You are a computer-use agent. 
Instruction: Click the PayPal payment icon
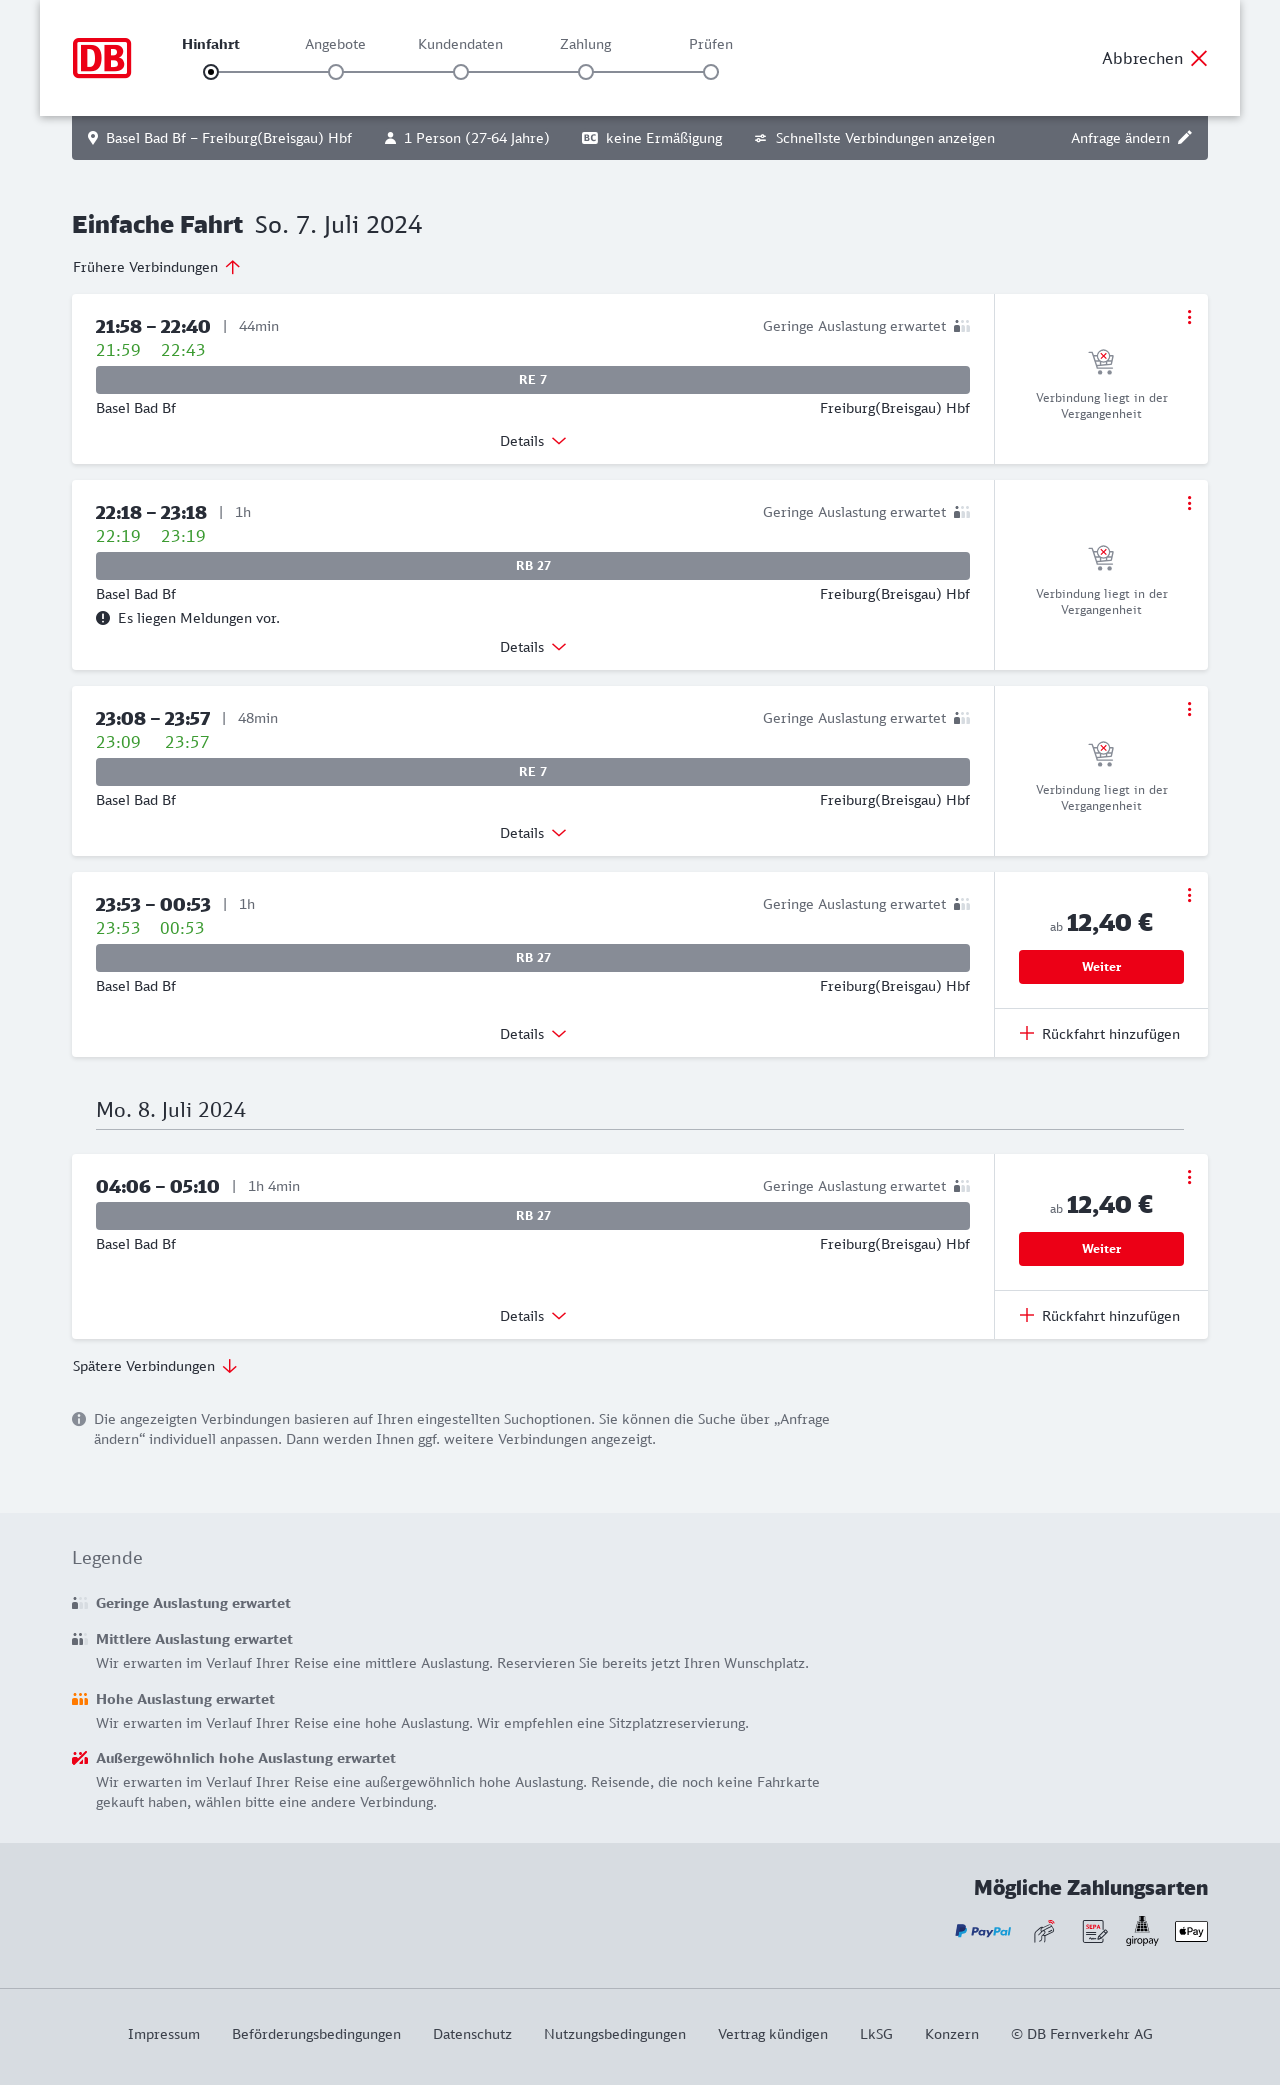click(983, 1931)
